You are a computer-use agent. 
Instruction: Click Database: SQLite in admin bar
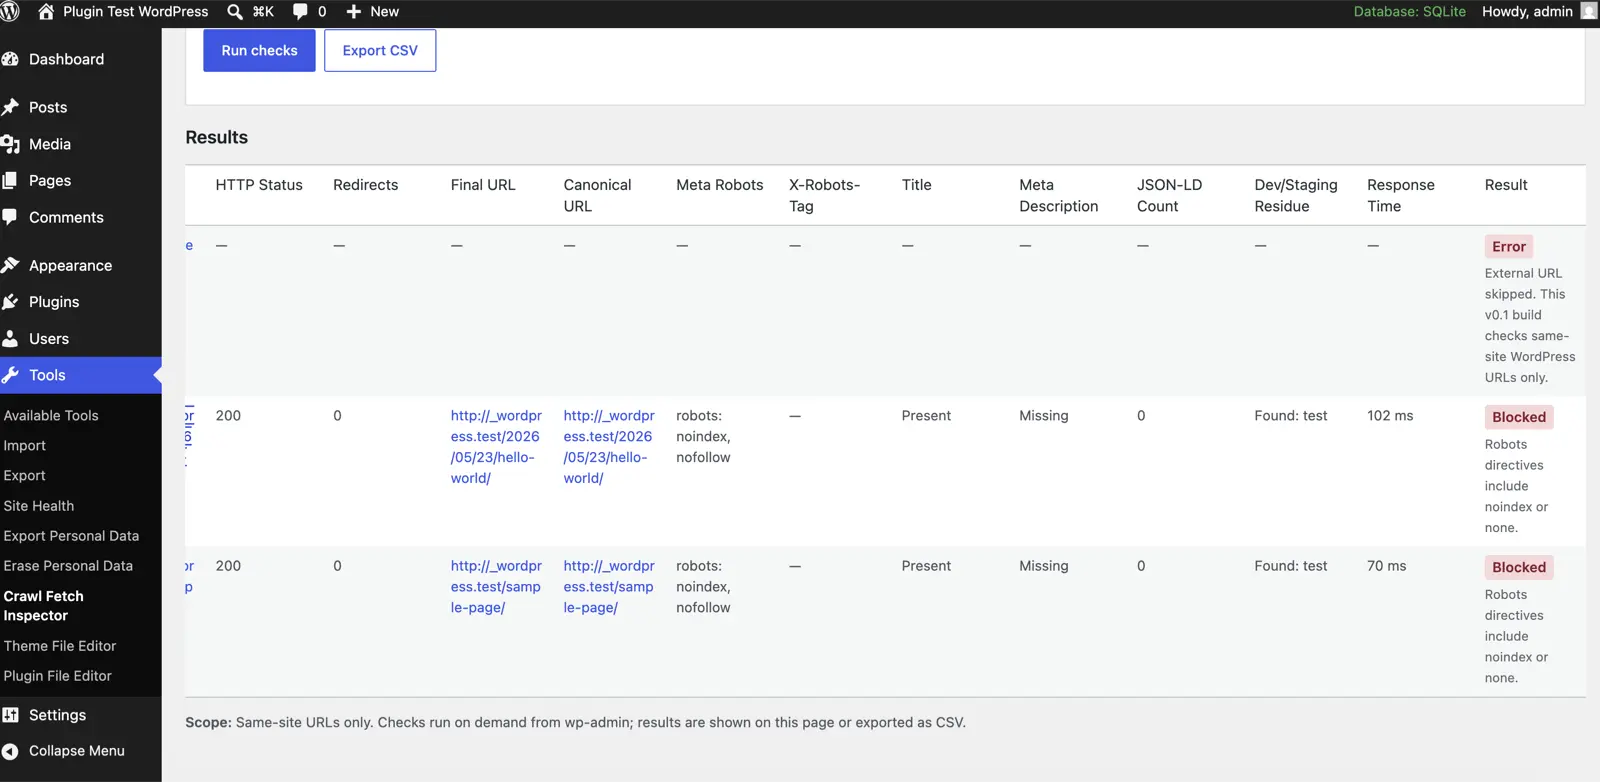click(x=1410, y=11)
